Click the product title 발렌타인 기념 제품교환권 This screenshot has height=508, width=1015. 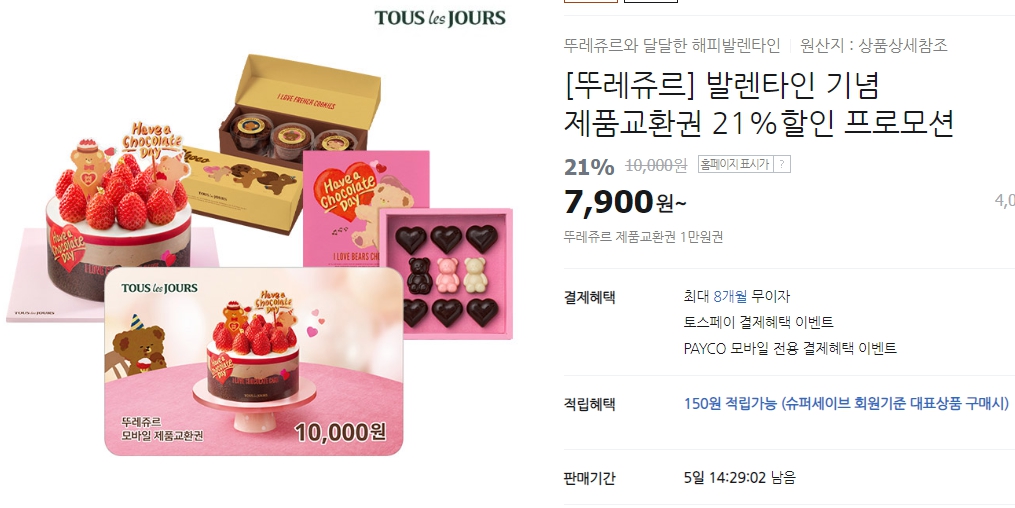point(759,104)
